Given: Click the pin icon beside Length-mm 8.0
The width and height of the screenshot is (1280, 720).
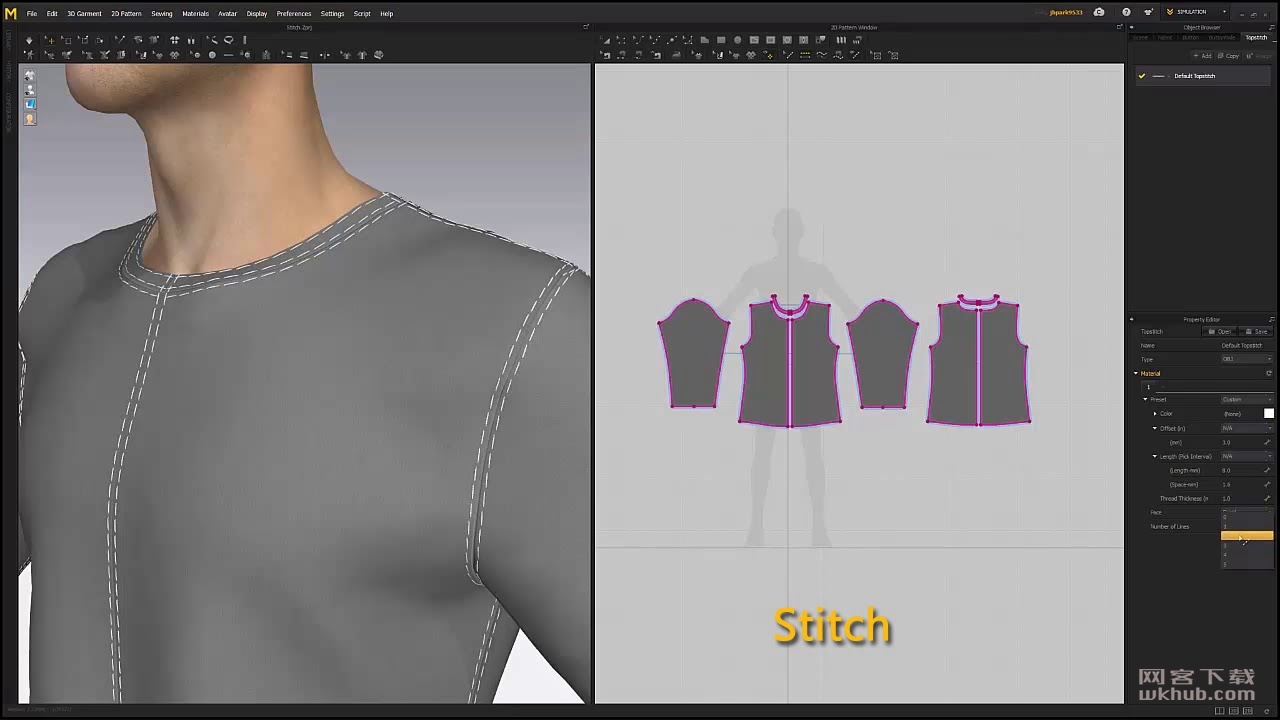Looking at the screenshot, I should pos(1267,470).
